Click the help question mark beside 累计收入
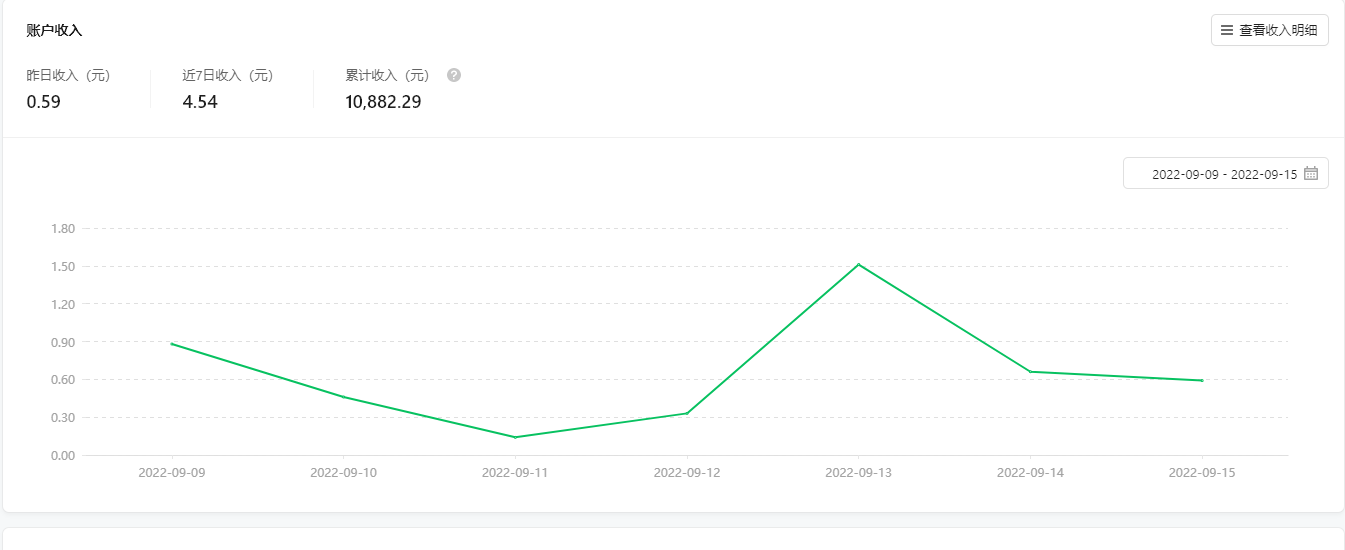 (454, 75)
